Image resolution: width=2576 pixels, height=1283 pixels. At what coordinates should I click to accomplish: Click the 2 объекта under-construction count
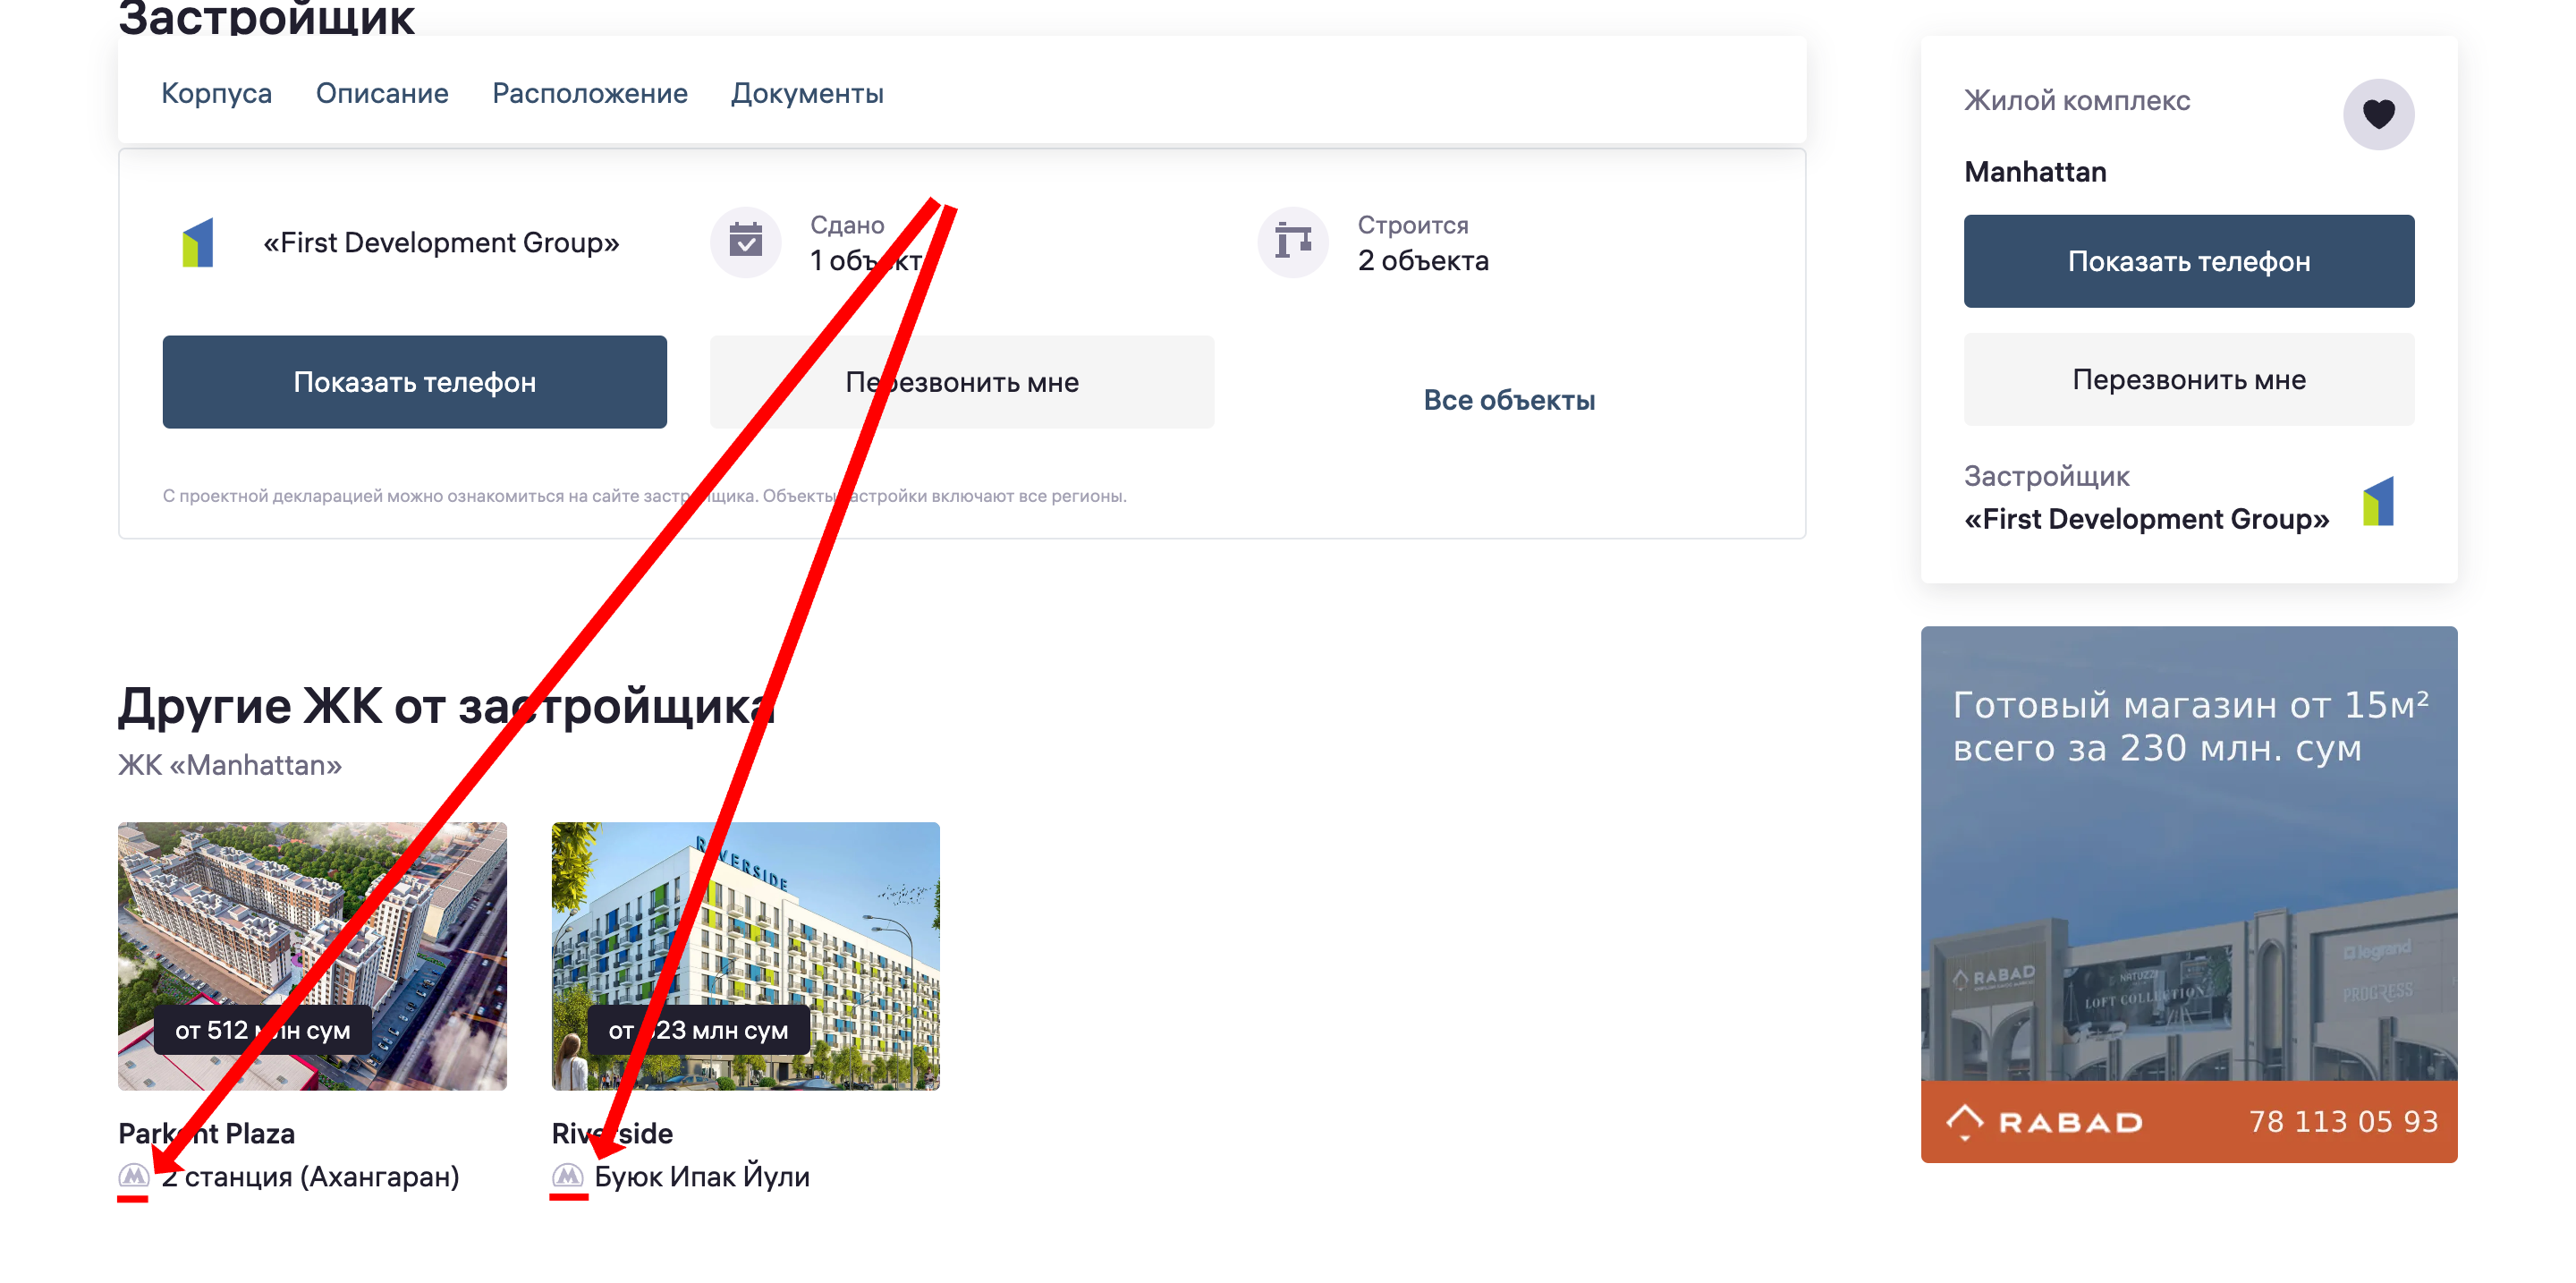[1423, 260]
